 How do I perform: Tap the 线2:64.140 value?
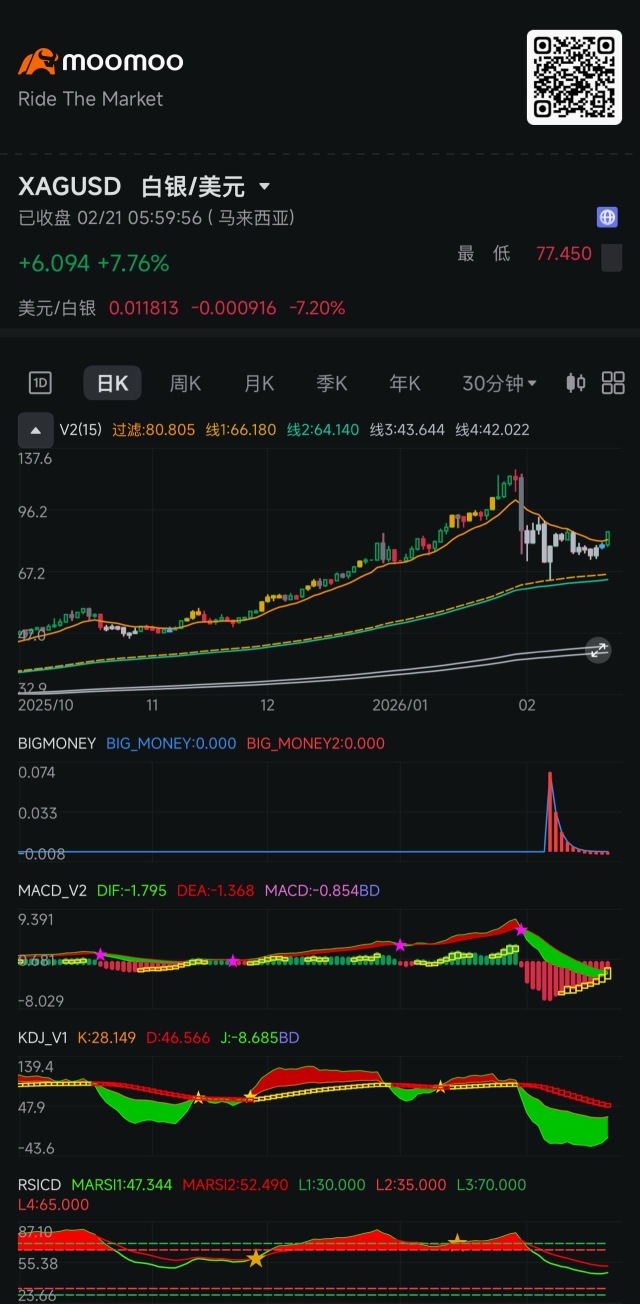(323, 430)
